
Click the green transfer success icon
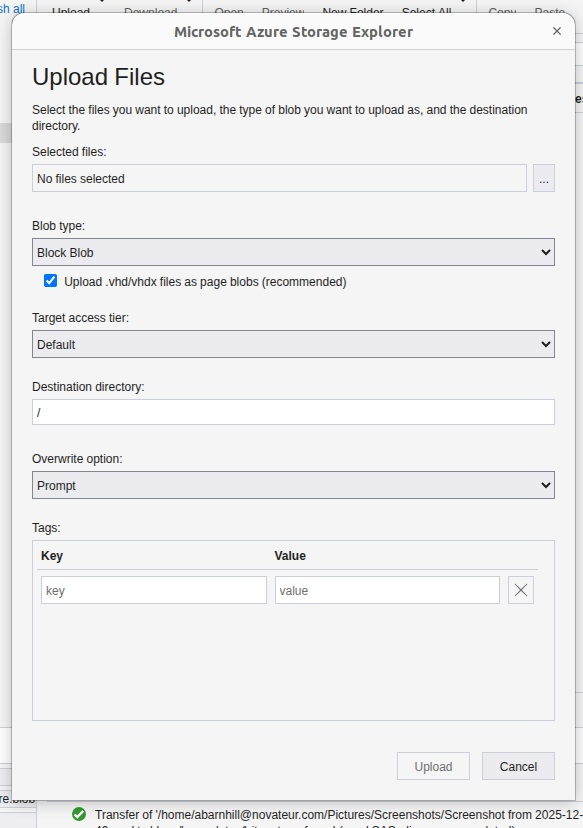79,814
